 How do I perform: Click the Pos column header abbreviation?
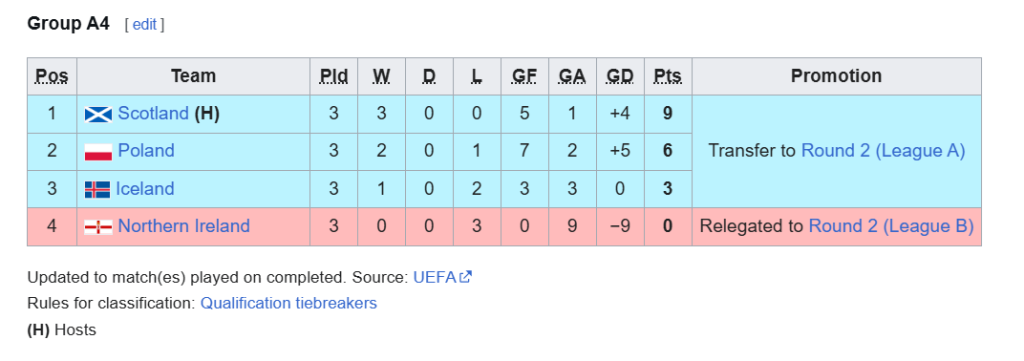point(52,76)
